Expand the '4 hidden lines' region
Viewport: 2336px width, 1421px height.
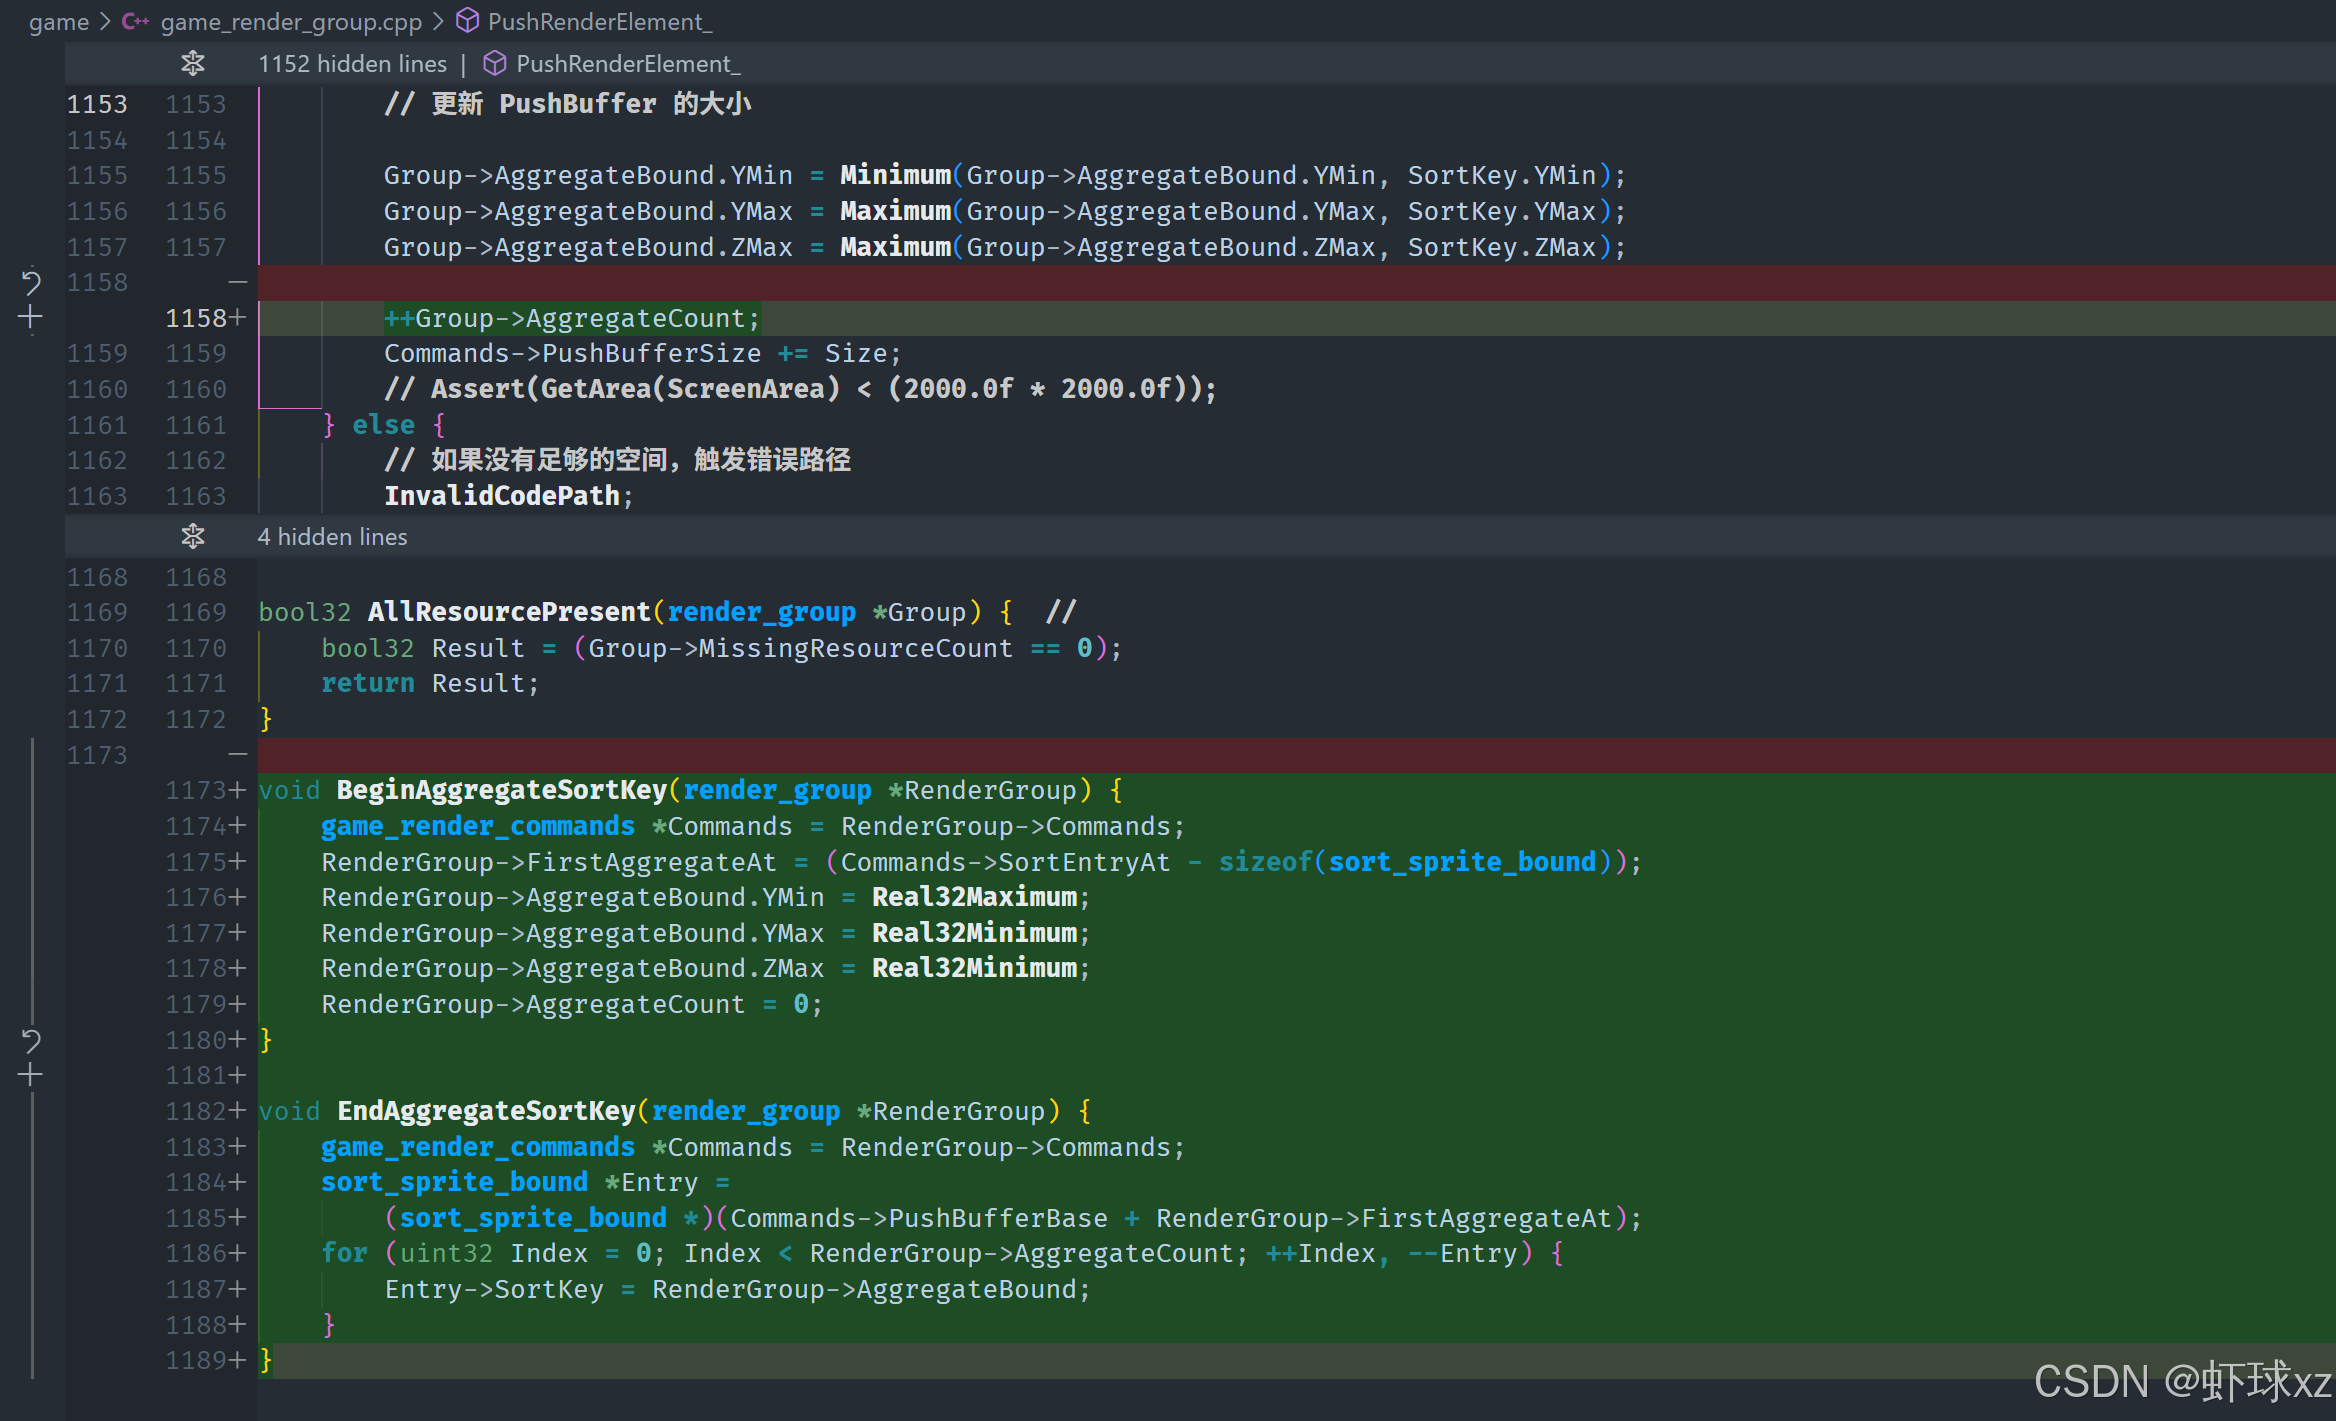click(332, 537)
